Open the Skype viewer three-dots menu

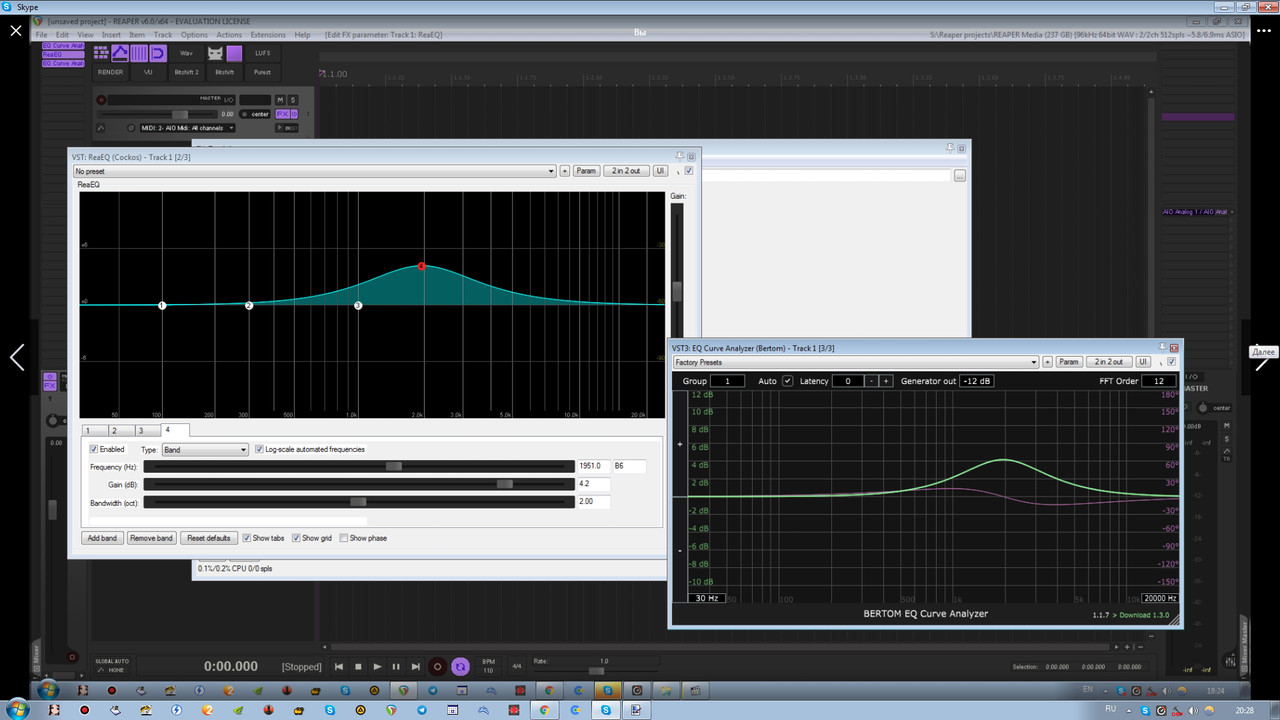[1263, 31]
